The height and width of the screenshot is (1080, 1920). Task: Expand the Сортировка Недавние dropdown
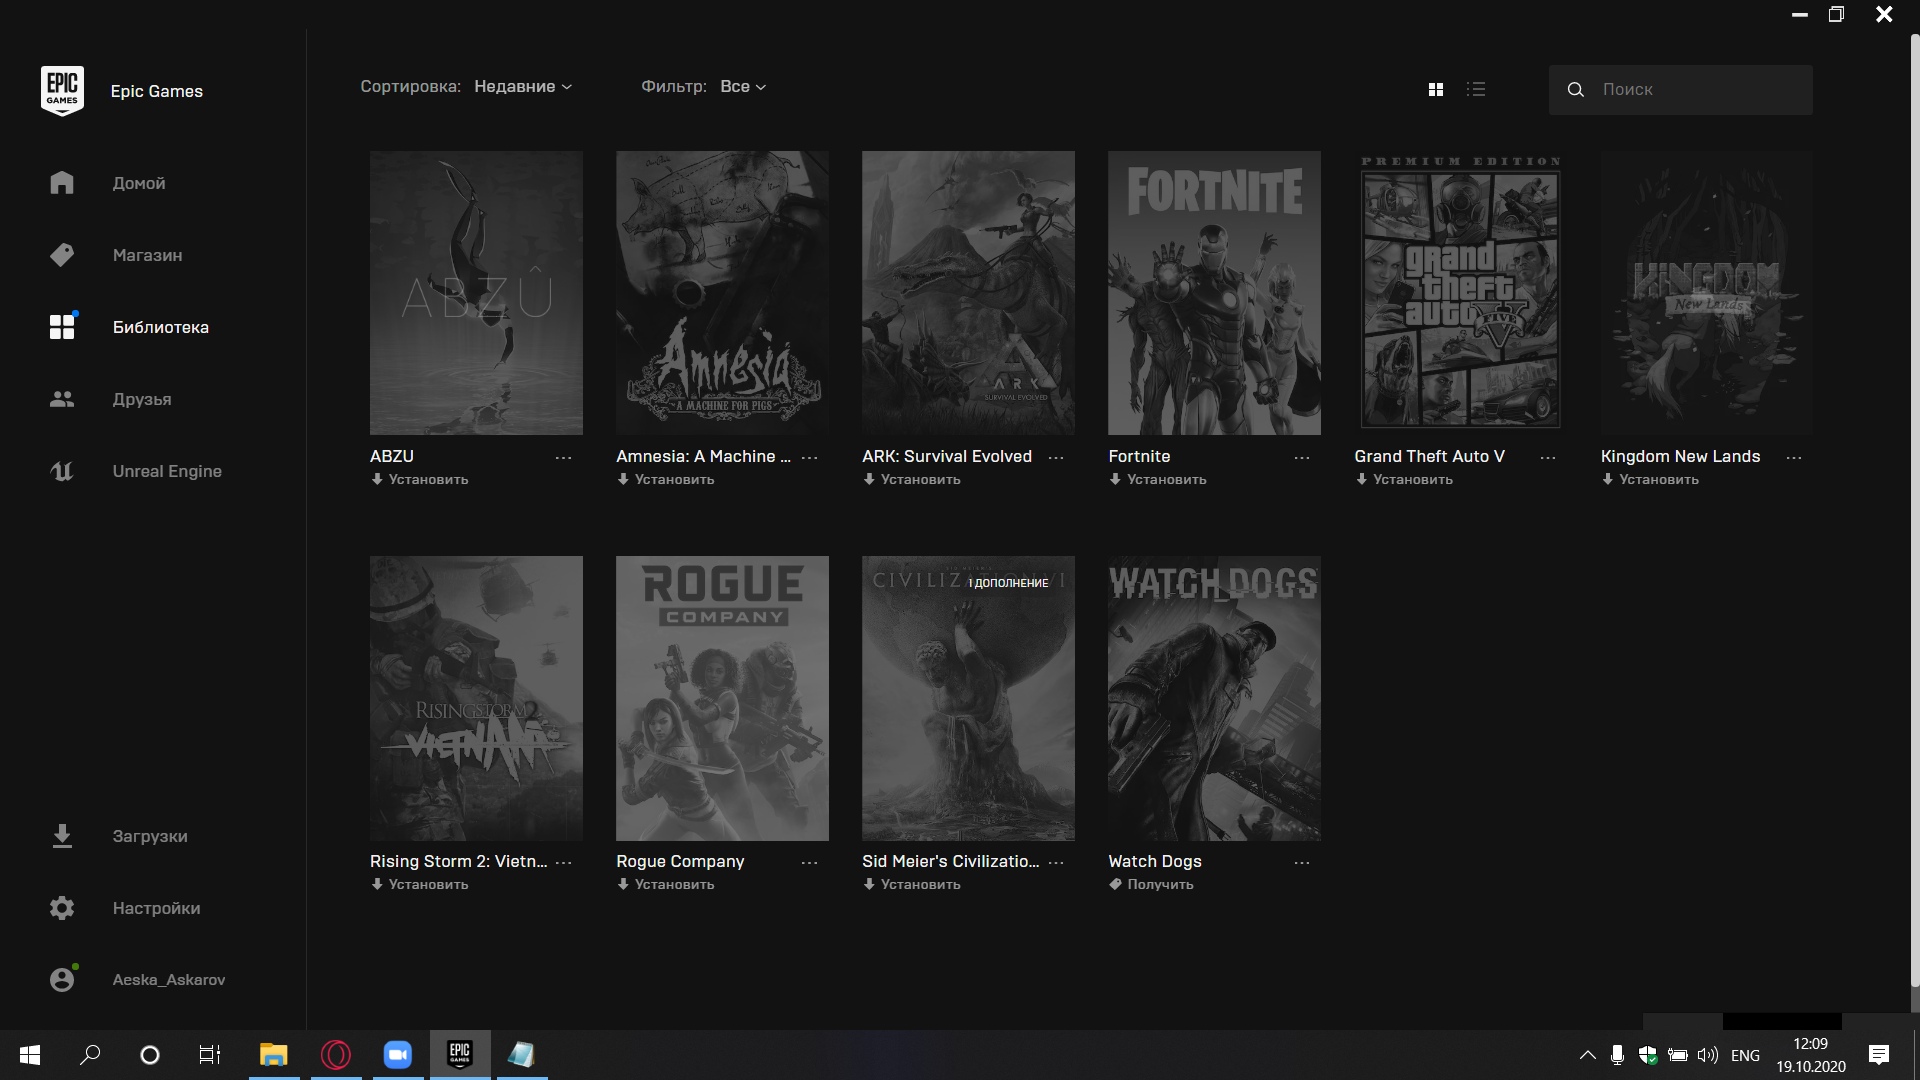coord(523,87)
